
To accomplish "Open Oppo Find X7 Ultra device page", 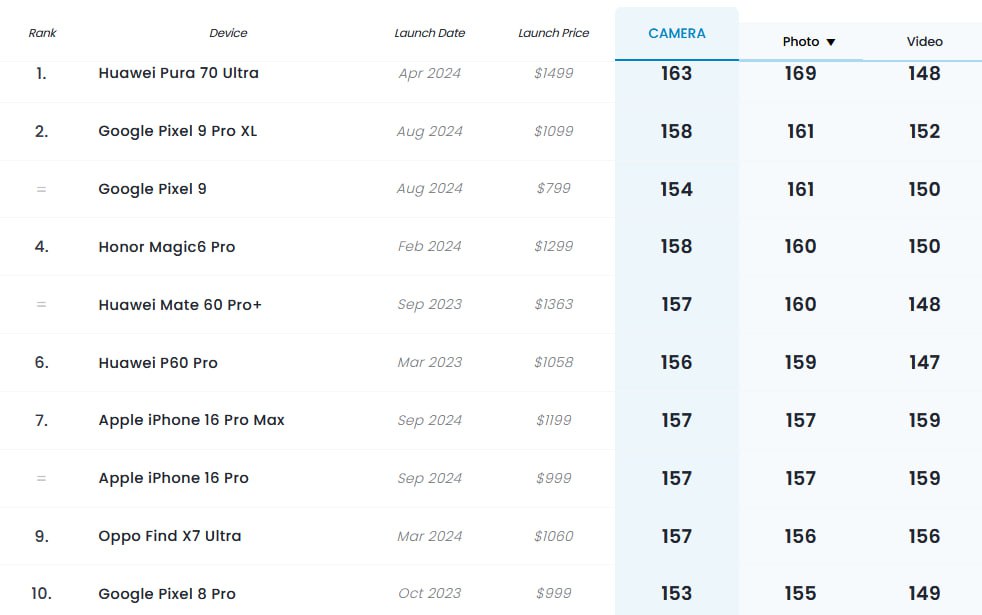I will pyautogui.click(x=170, y=536).
